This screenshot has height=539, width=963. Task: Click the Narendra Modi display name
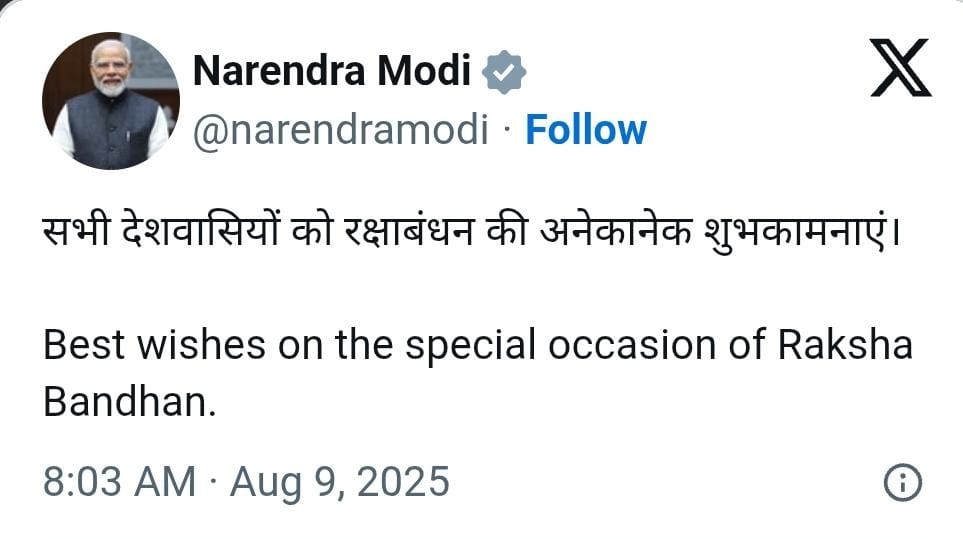[x=331, y=72]
